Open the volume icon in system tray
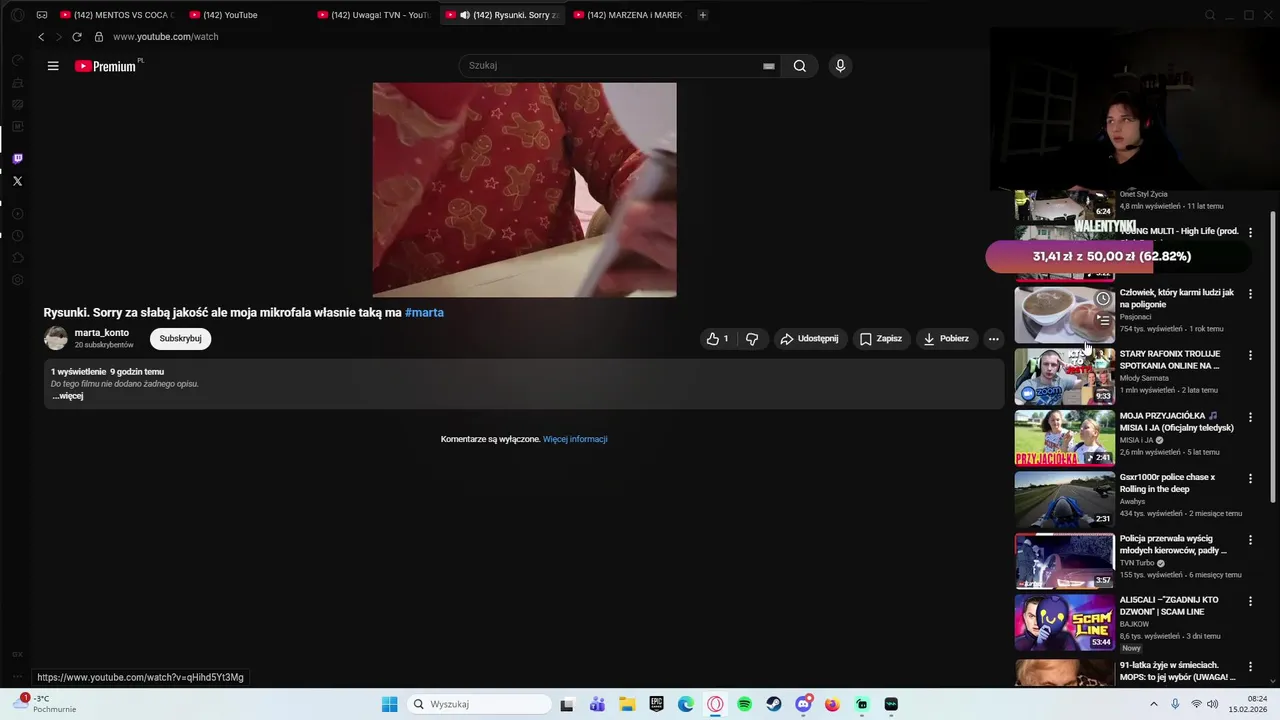1280x720 pixels. click(x=1213, y=704)
